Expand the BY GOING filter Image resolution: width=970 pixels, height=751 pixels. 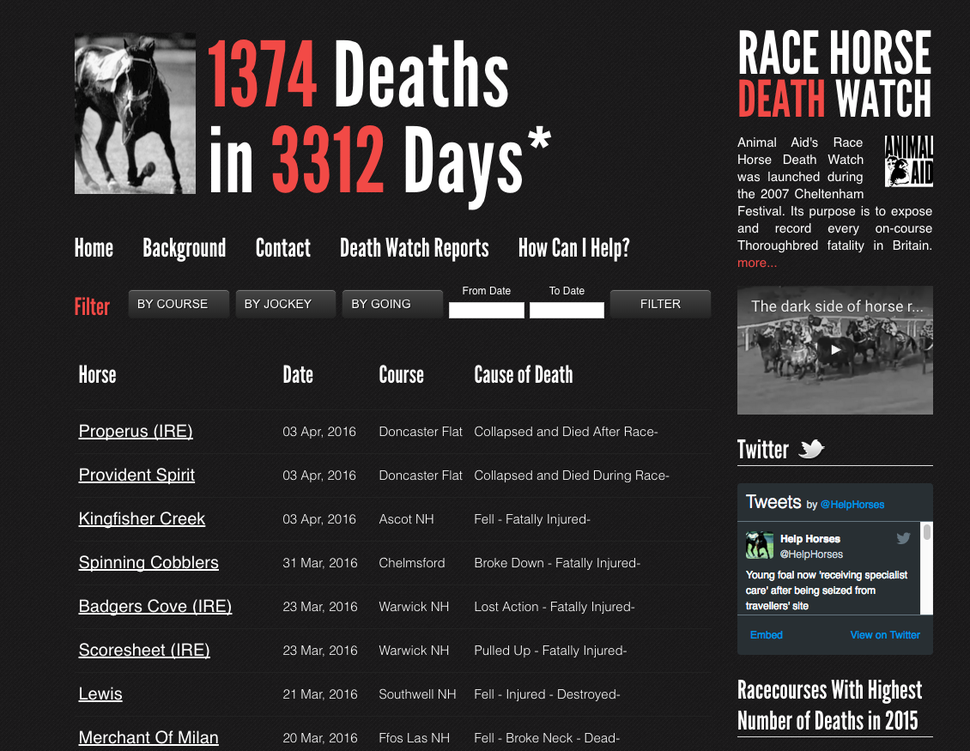tap(393, 304)
